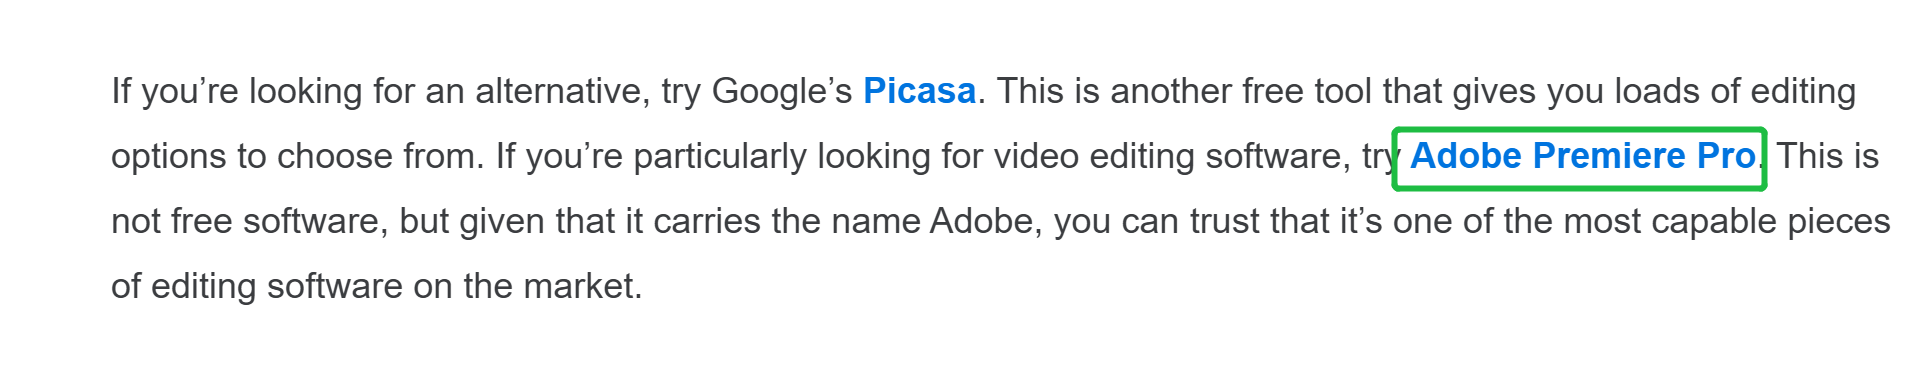The height and width of the screenshot is (377, 1914).
Task: Open the Picasa hyperlink
Action: tap(919, 91)
